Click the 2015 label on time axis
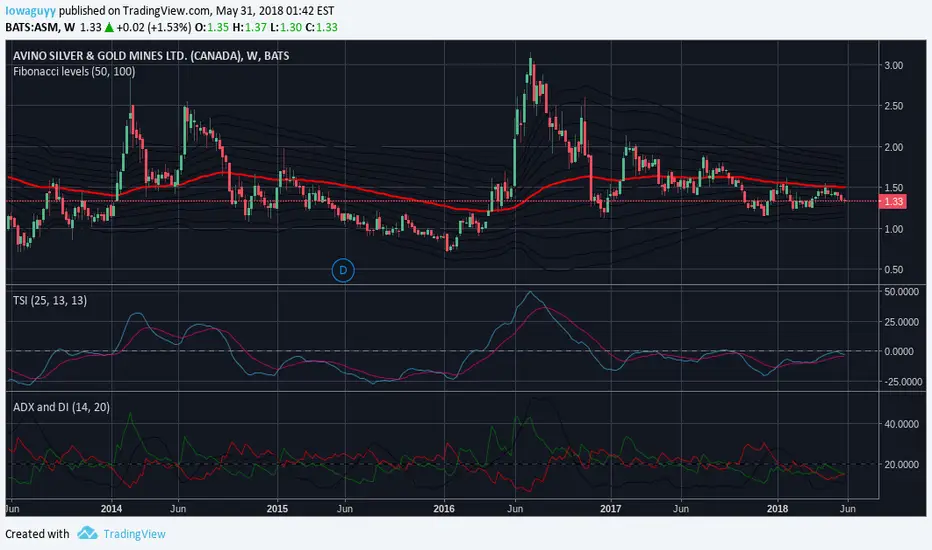The width and height of the screenshot is (932, 550). [x=277, y=508]
